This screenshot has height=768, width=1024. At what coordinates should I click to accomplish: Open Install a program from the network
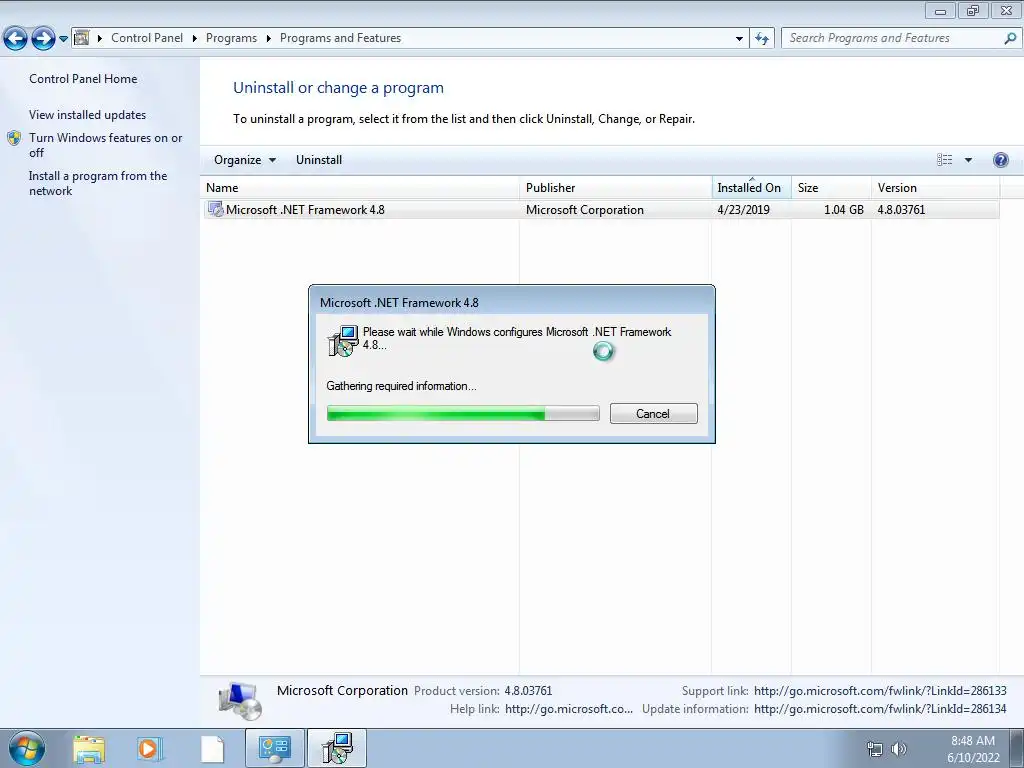coord(98,184)
